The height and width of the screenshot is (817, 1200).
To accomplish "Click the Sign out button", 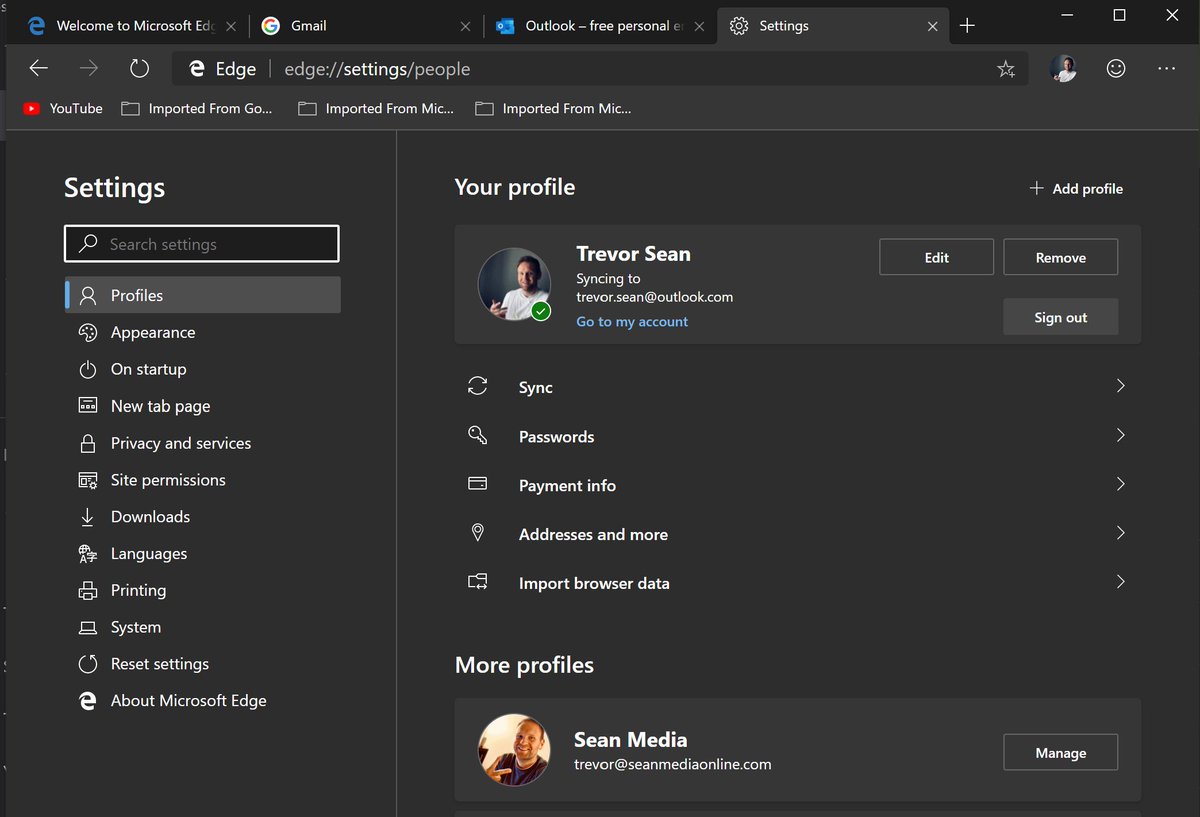I will [1061, 317].
